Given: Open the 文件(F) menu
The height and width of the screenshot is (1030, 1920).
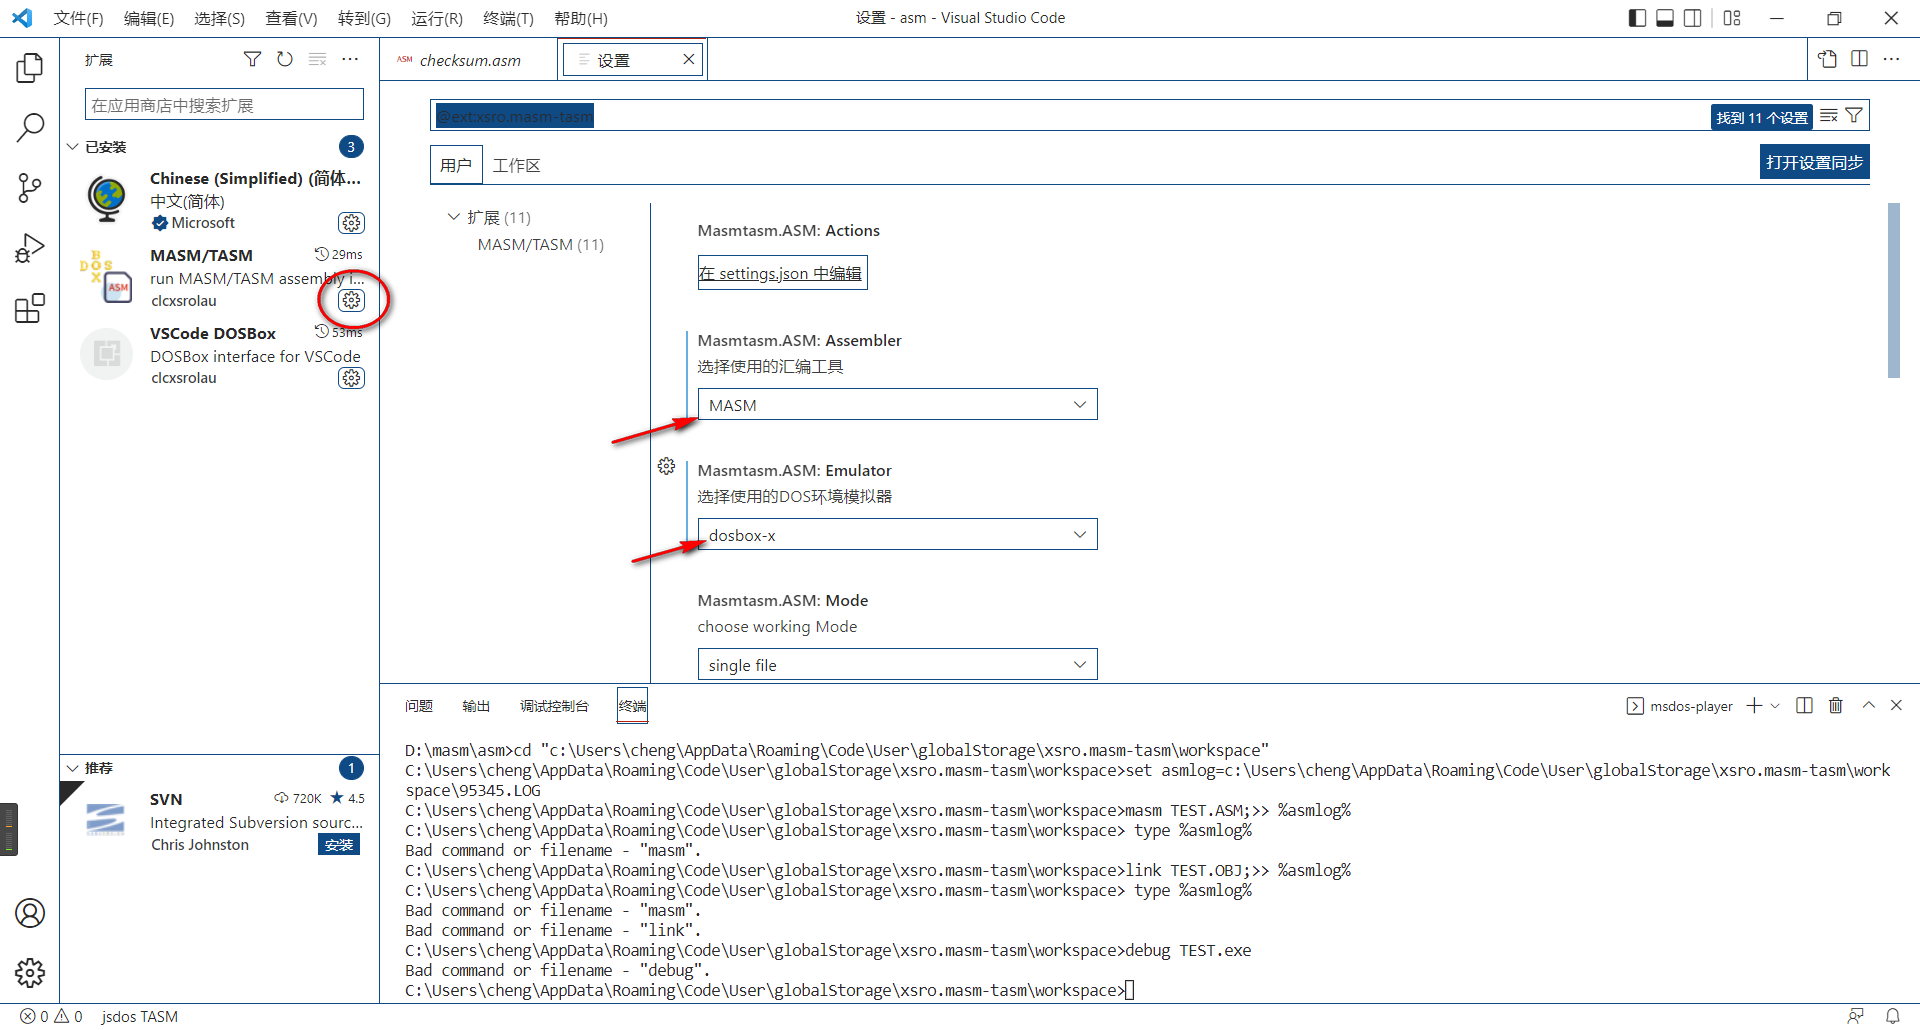Looking at the screenshot, I should (78, 18).
